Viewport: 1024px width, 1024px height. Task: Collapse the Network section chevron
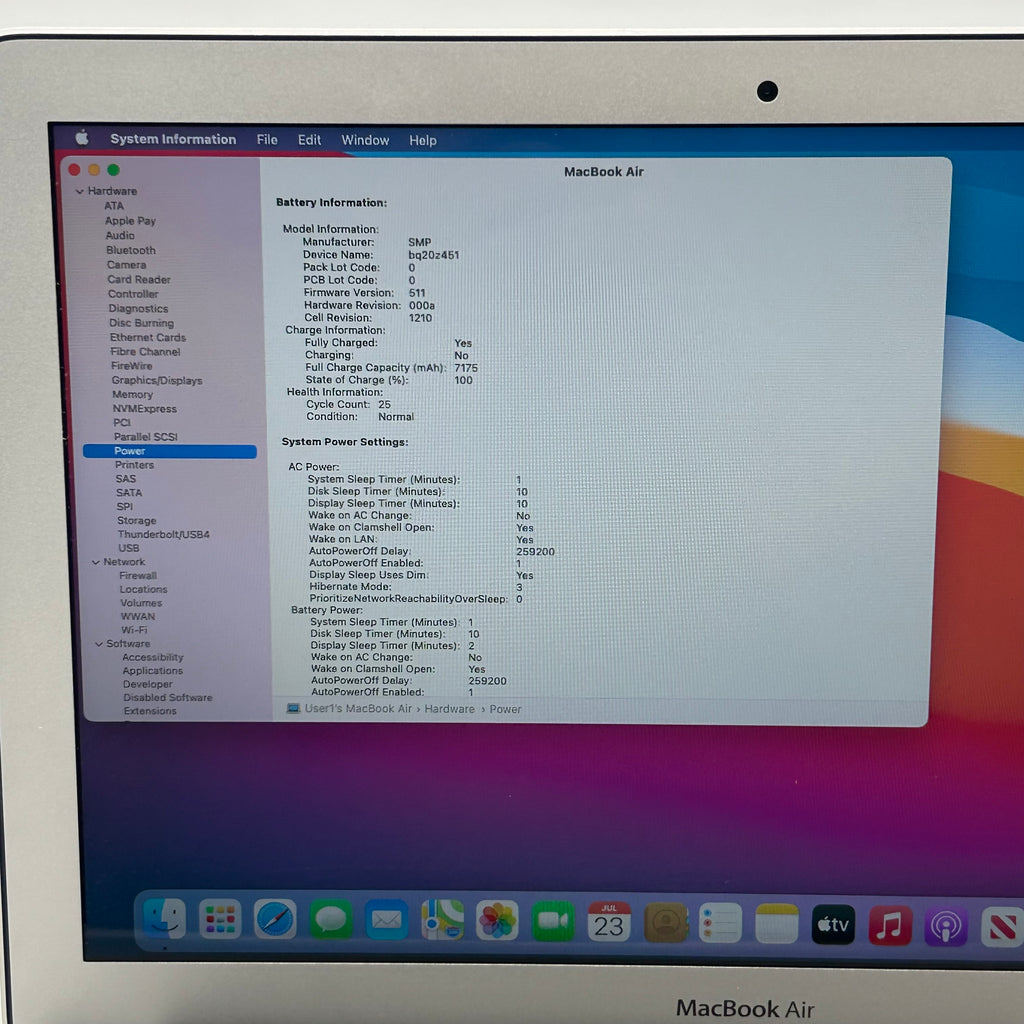95,562
